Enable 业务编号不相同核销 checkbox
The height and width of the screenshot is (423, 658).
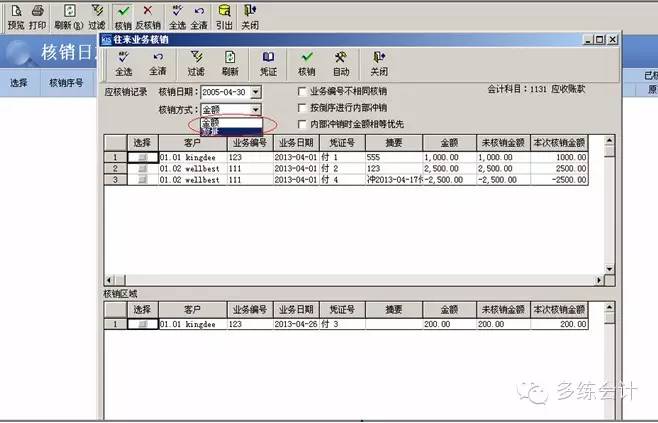302,91
